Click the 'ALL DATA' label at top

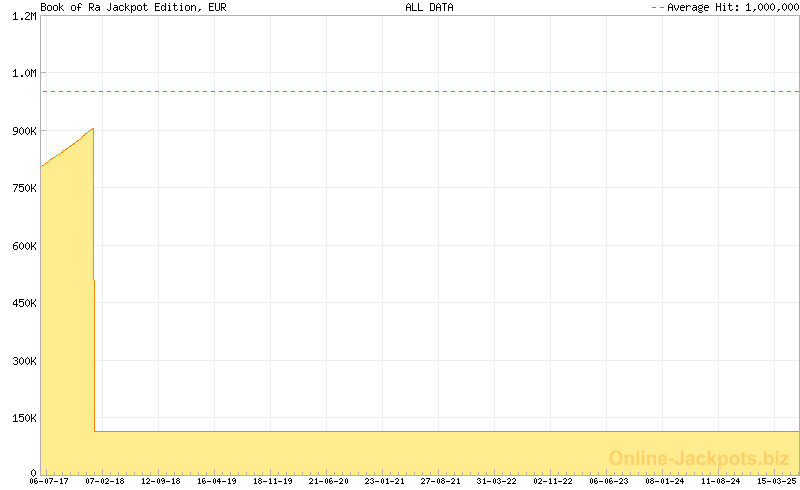[429, 7]
